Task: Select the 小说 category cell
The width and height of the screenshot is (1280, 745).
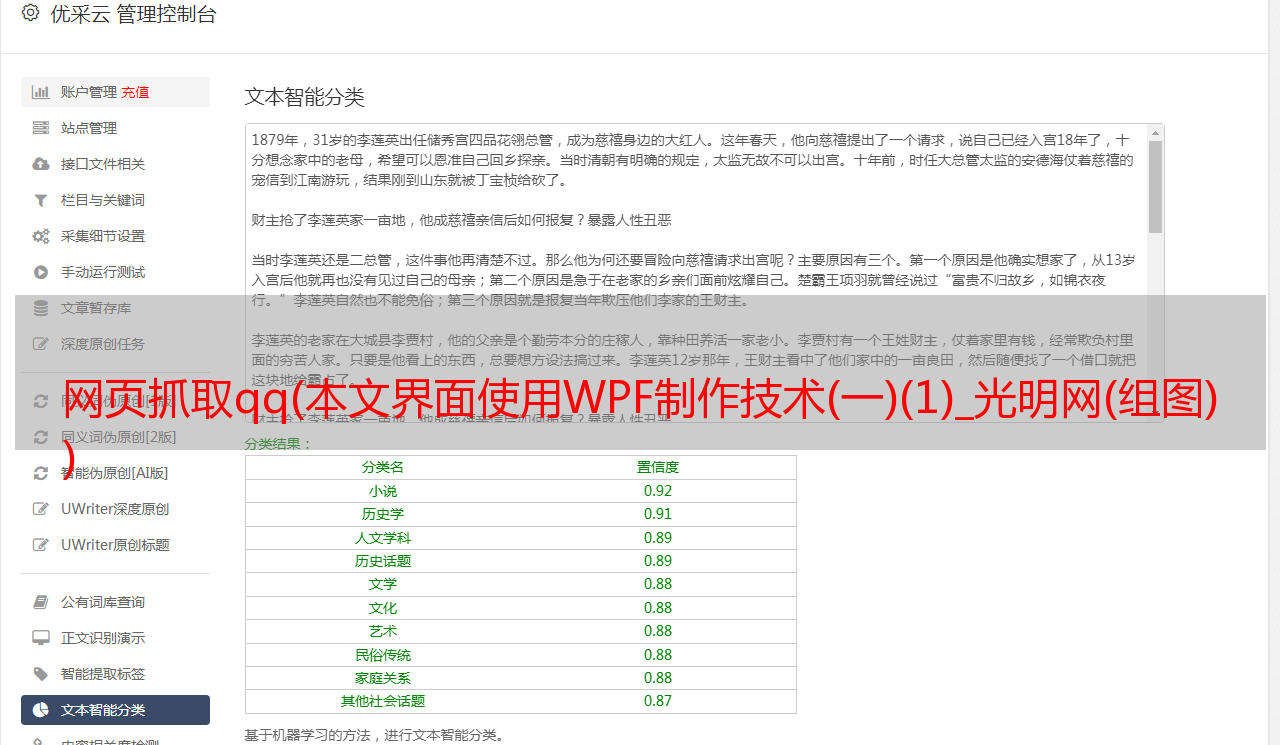Action: tap(383, 491)
